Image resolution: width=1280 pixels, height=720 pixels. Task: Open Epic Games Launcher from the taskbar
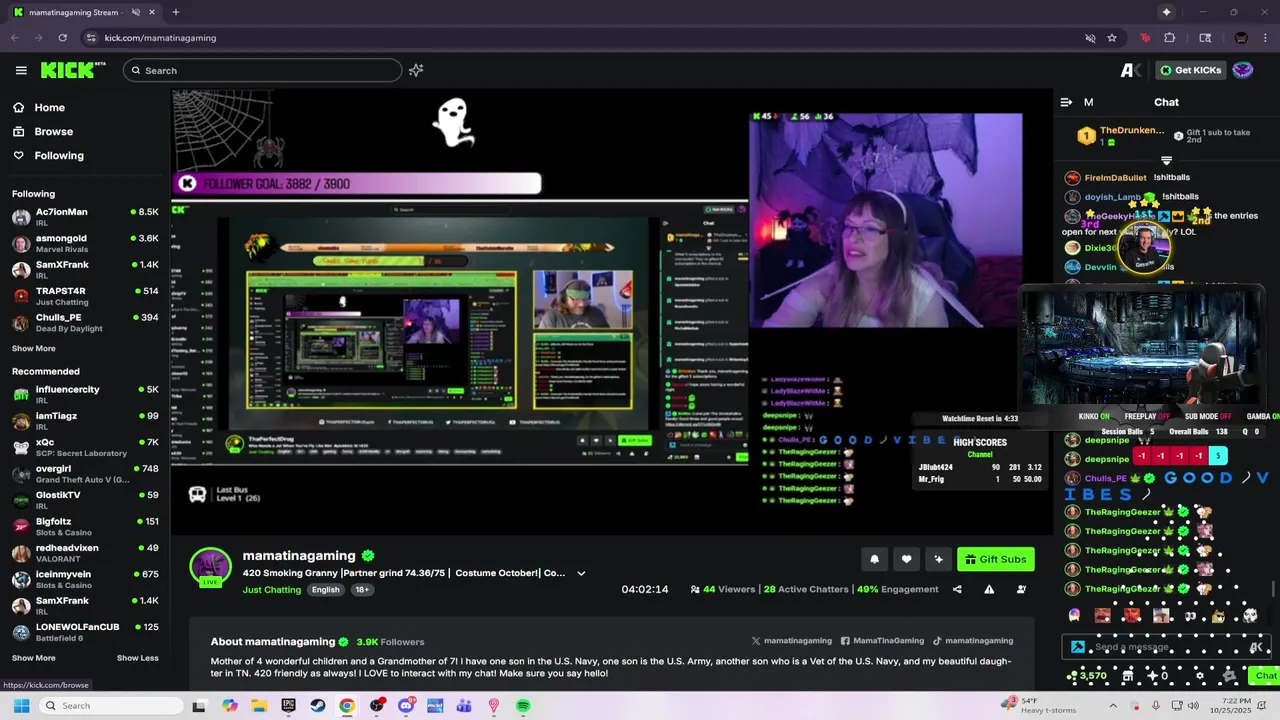288,706
